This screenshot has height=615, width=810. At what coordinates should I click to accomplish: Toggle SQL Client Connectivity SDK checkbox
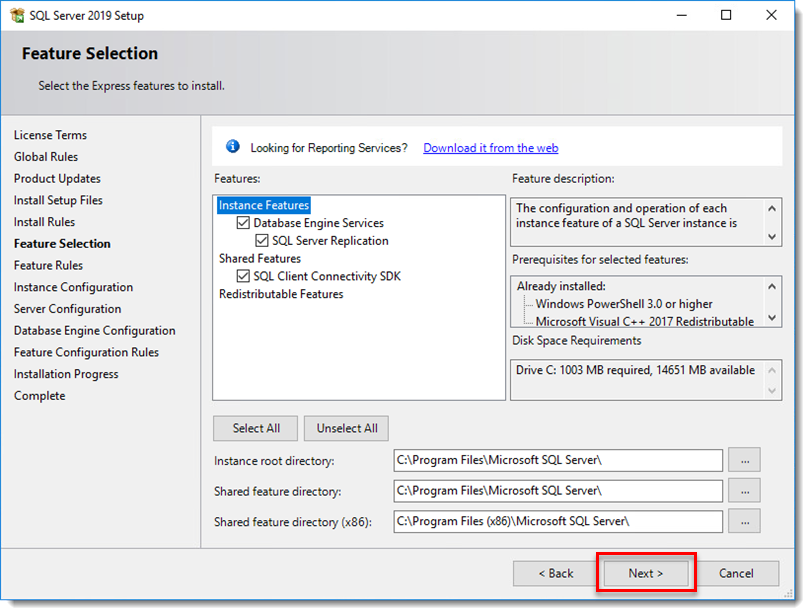242,276
